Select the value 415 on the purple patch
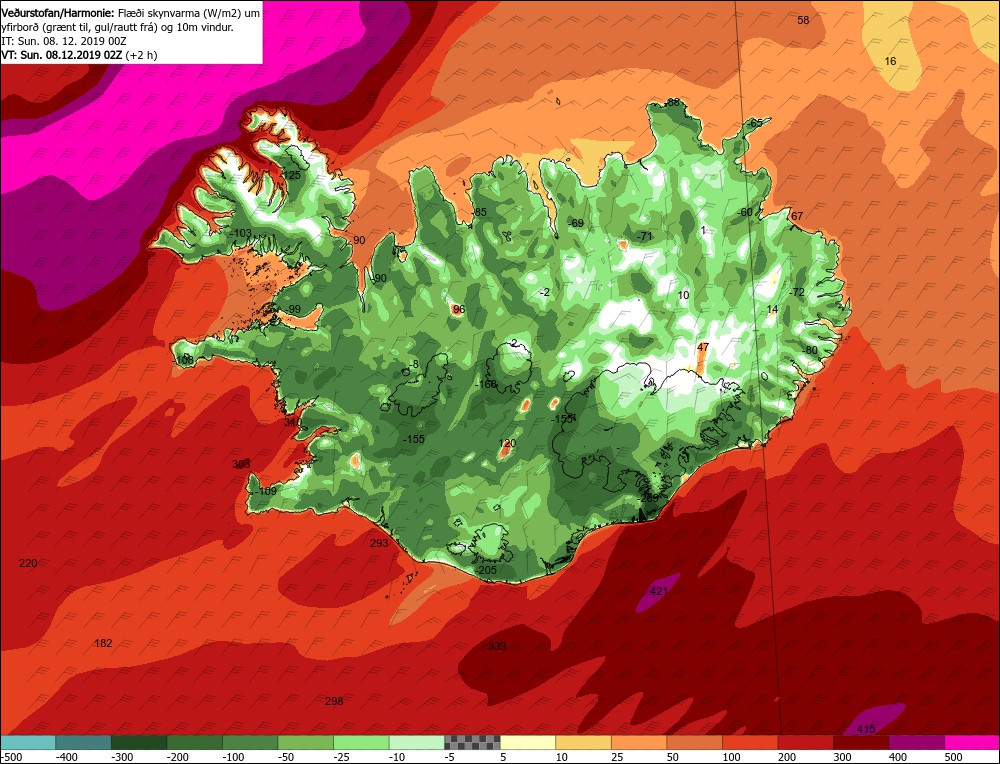The image size is (1000, 764). pyautogui.click(x=866, y=729)
